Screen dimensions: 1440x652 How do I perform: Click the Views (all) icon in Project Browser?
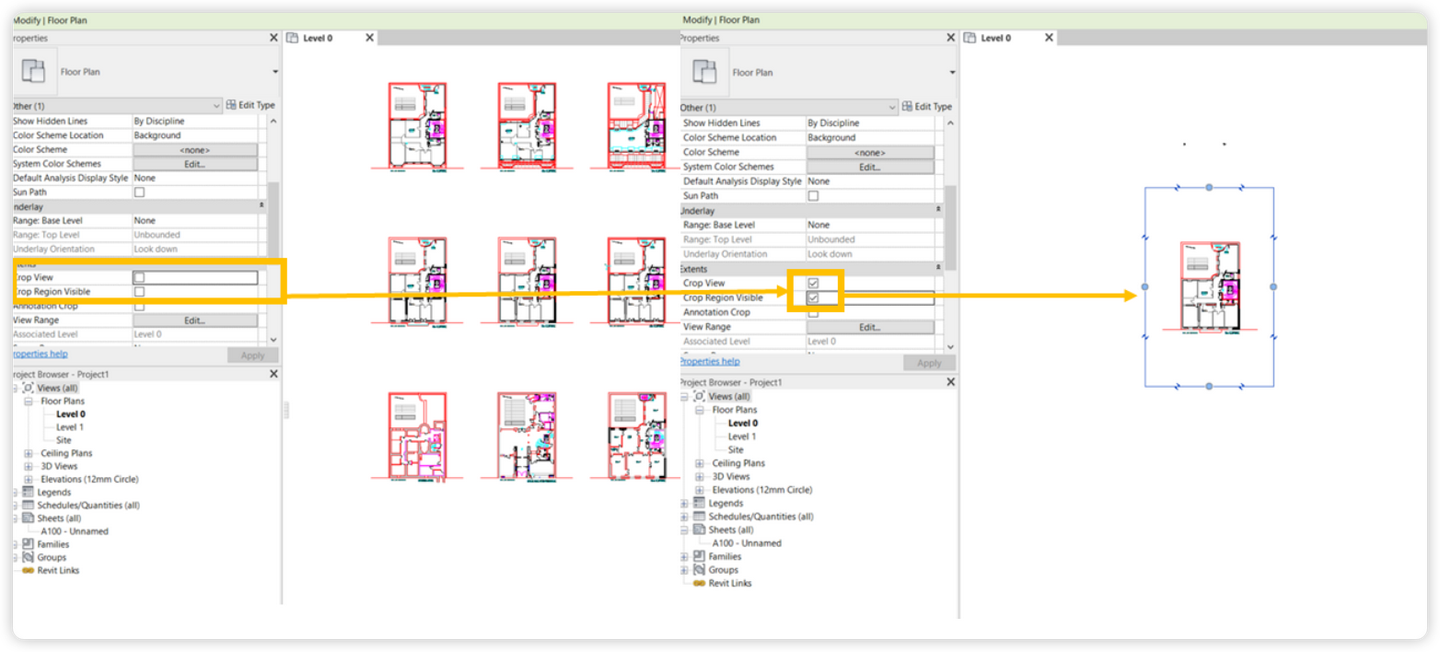28,388
